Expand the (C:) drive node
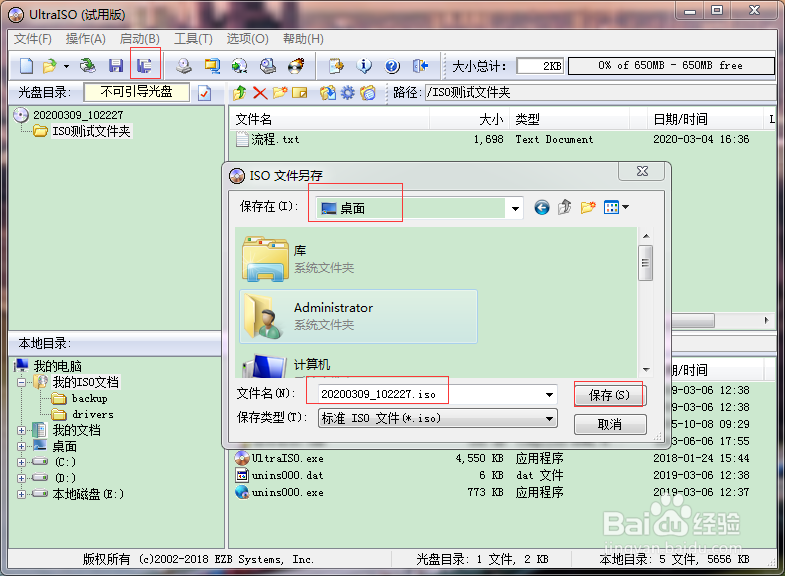 click(x=22, y=462)
